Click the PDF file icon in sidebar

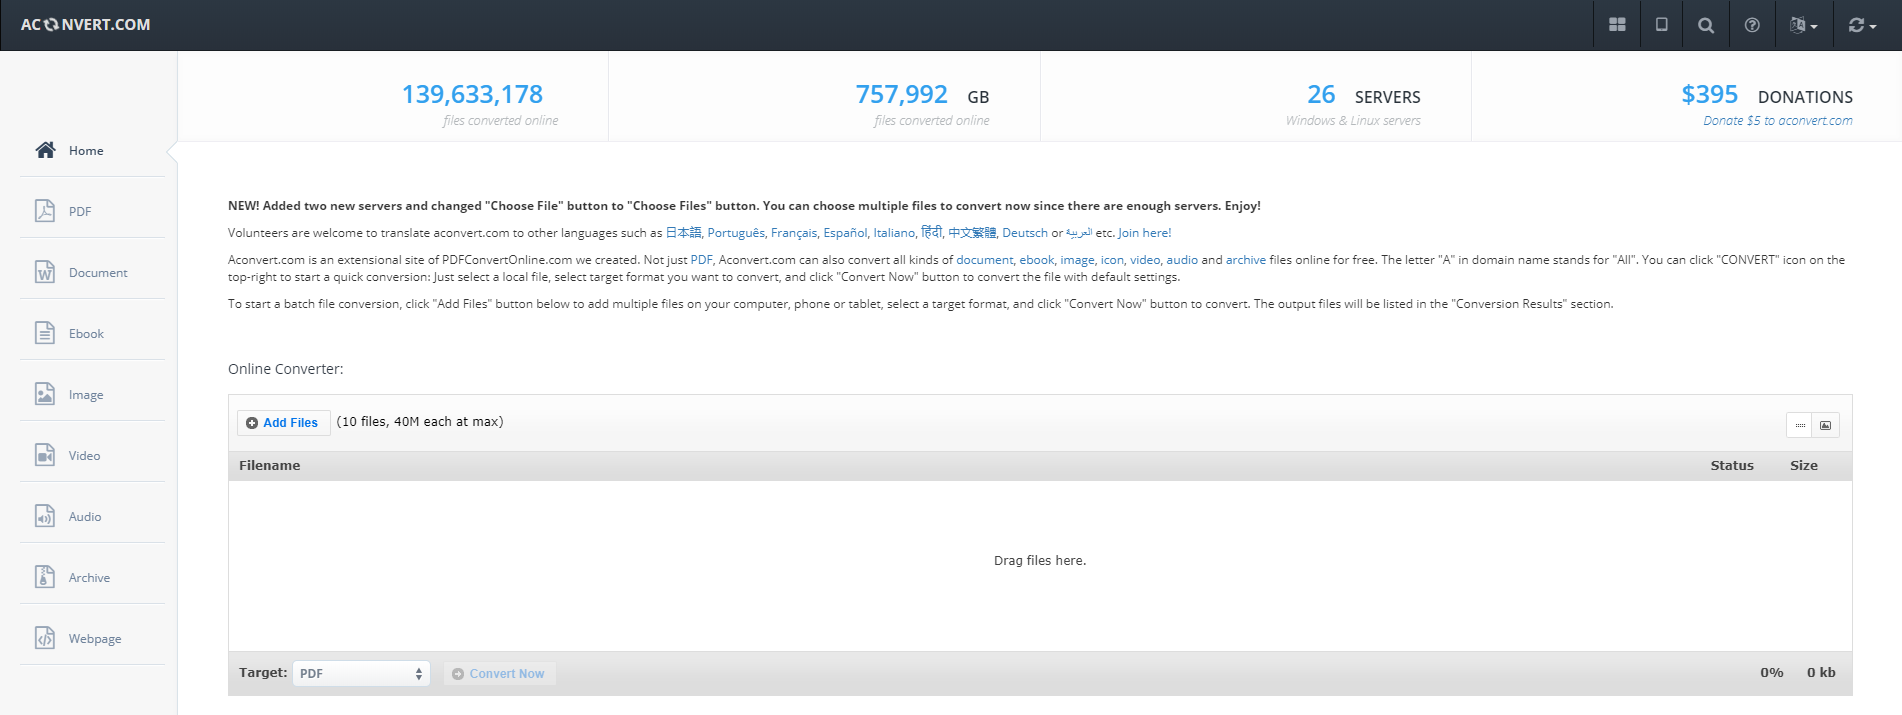click(x=45, y=211)
